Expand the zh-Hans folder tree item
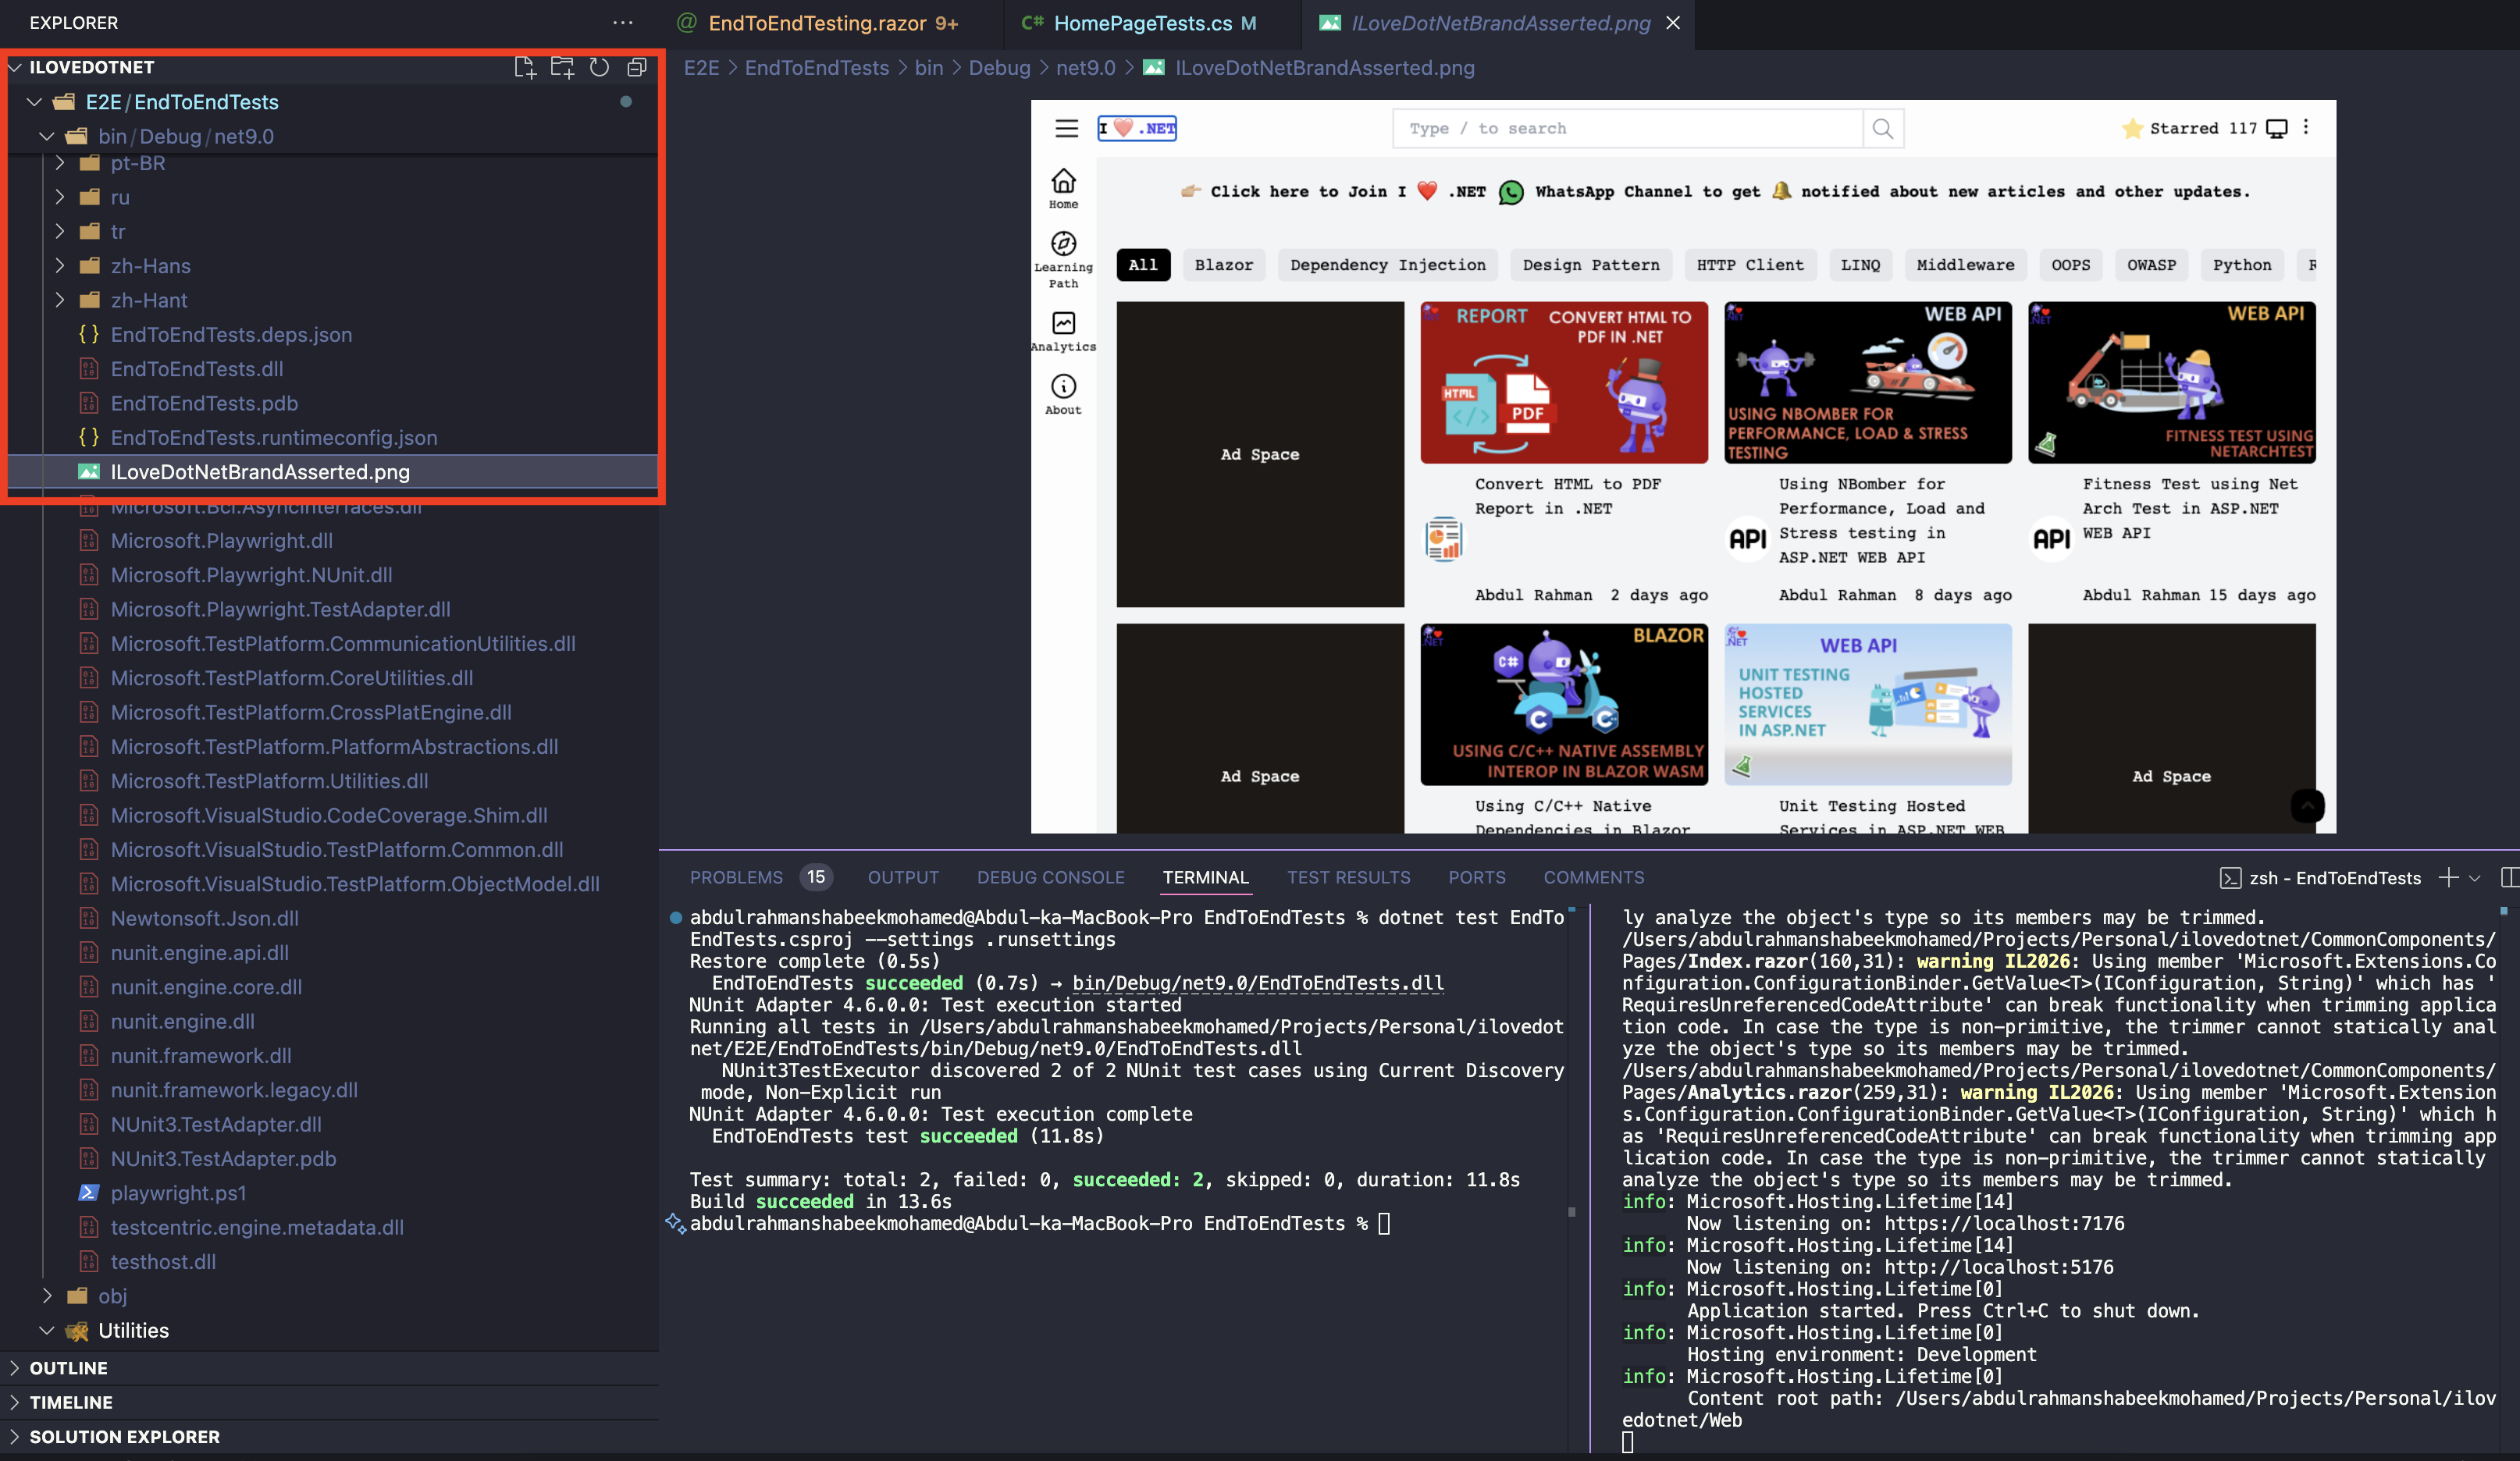This screenshot has width=2520, height=1461. [x=61, y=265]
